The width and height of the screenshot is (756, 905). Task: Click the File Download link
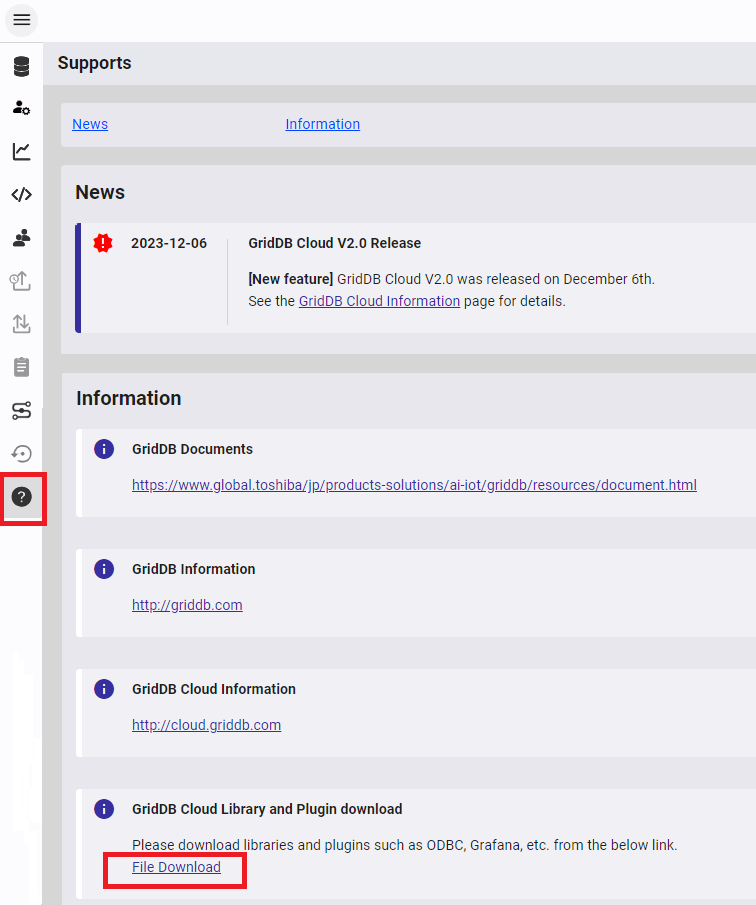176,867
